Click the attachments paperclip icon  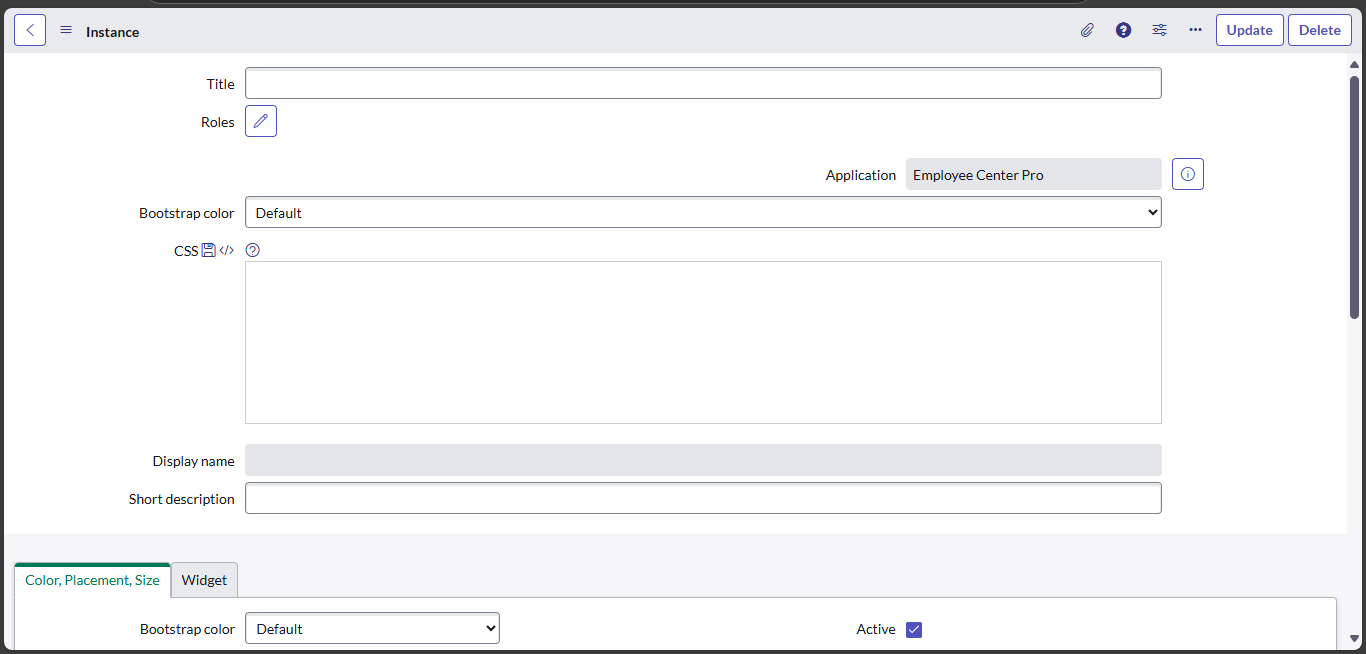(x=1087, y=30)
